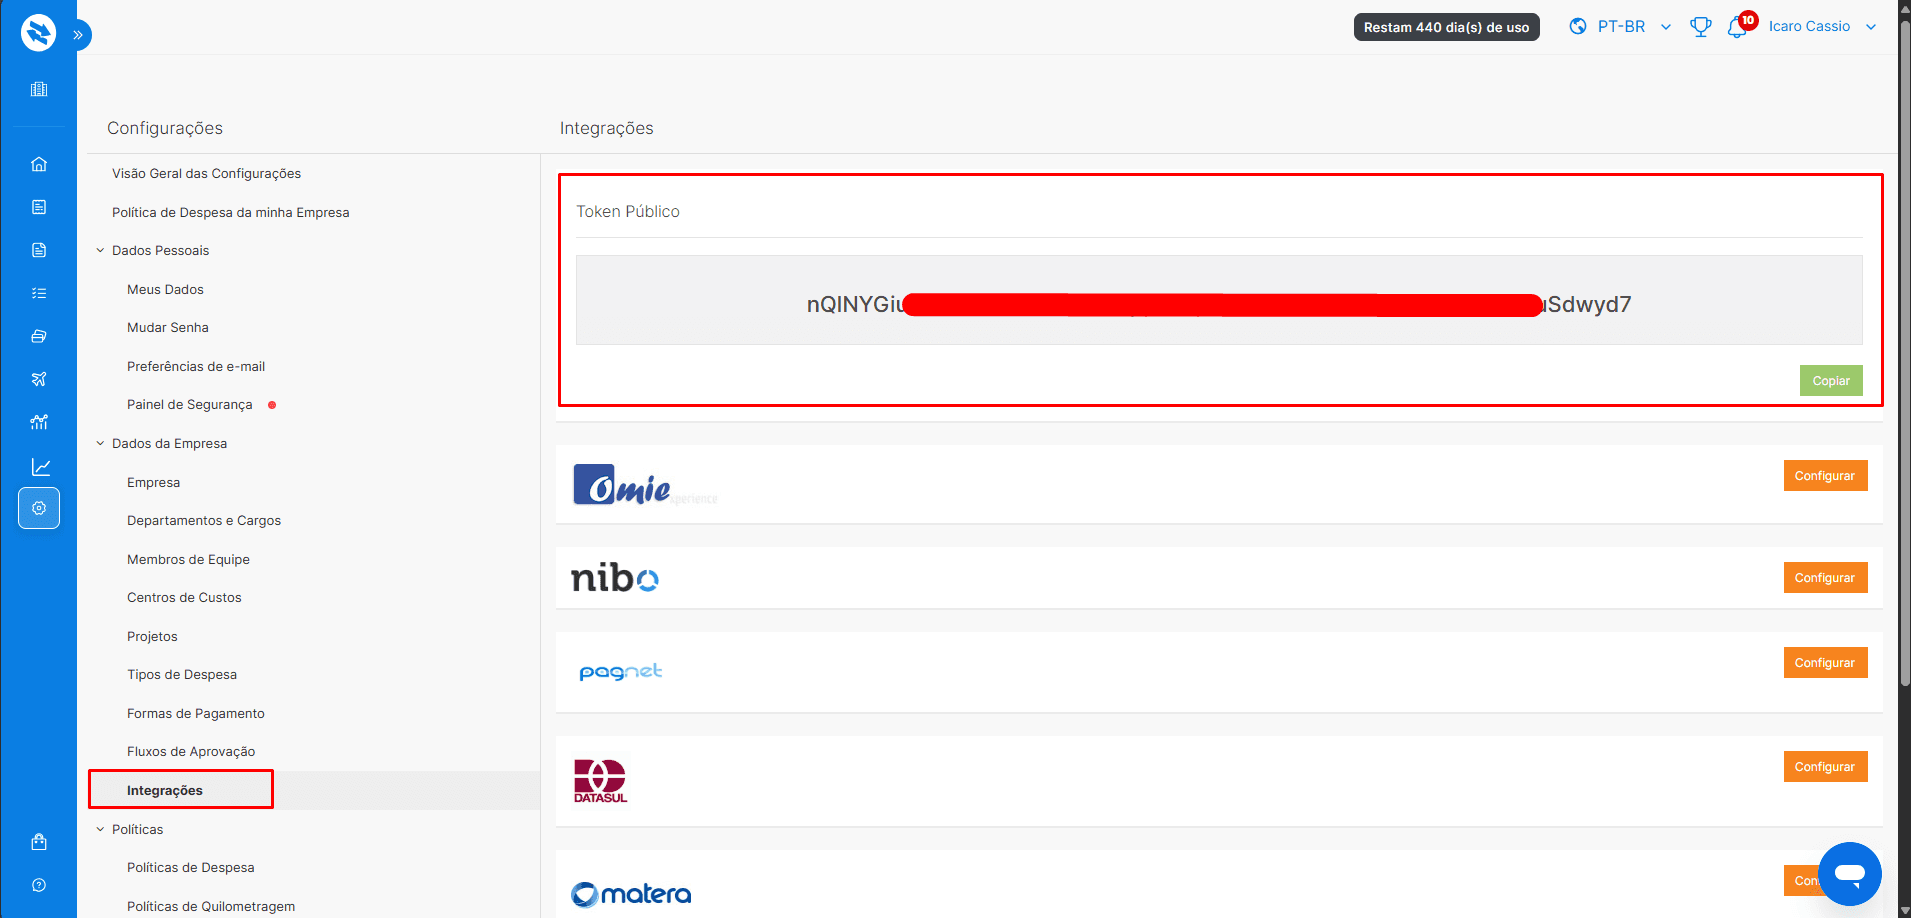Click the Configurações panel title
Image resolution: width=1911 pixels, height=918 pixels.
[165, 128]
